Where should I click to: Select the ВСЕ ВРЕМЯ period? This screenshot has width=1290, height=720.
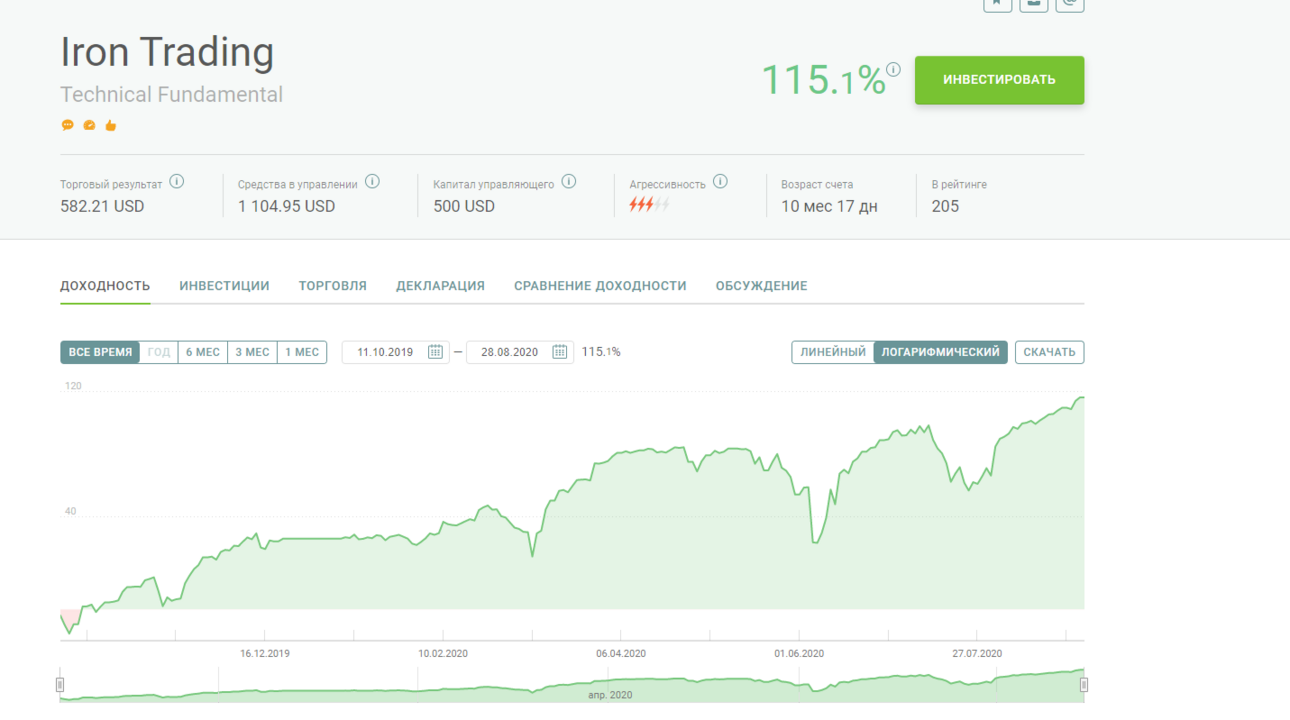tap(100, 352)
